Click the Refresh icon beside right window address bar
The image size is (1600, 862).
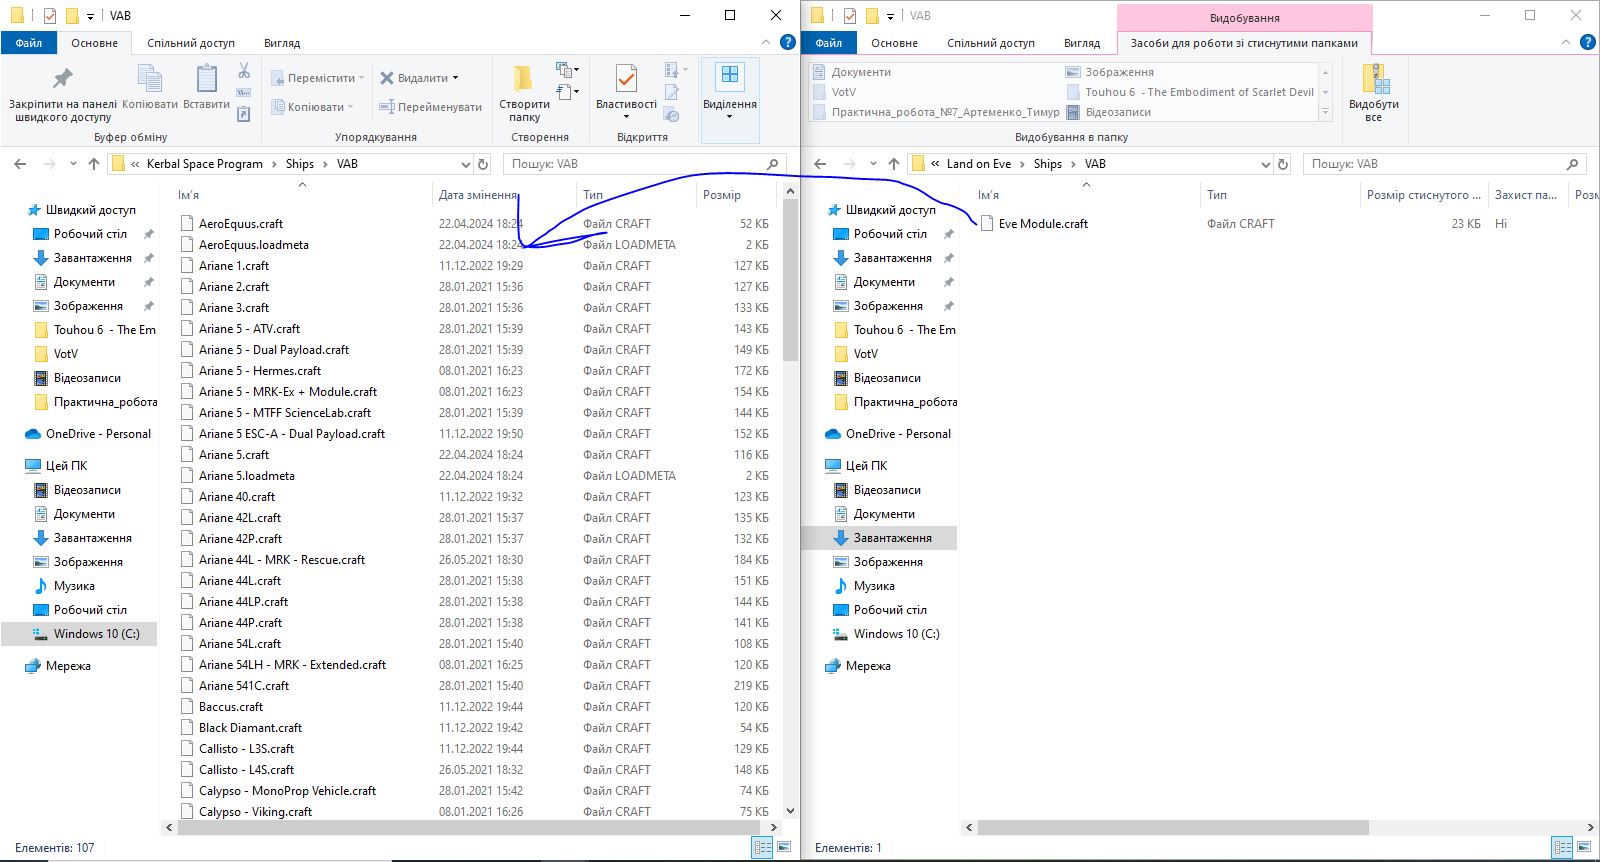click(x=1283, y=164)
